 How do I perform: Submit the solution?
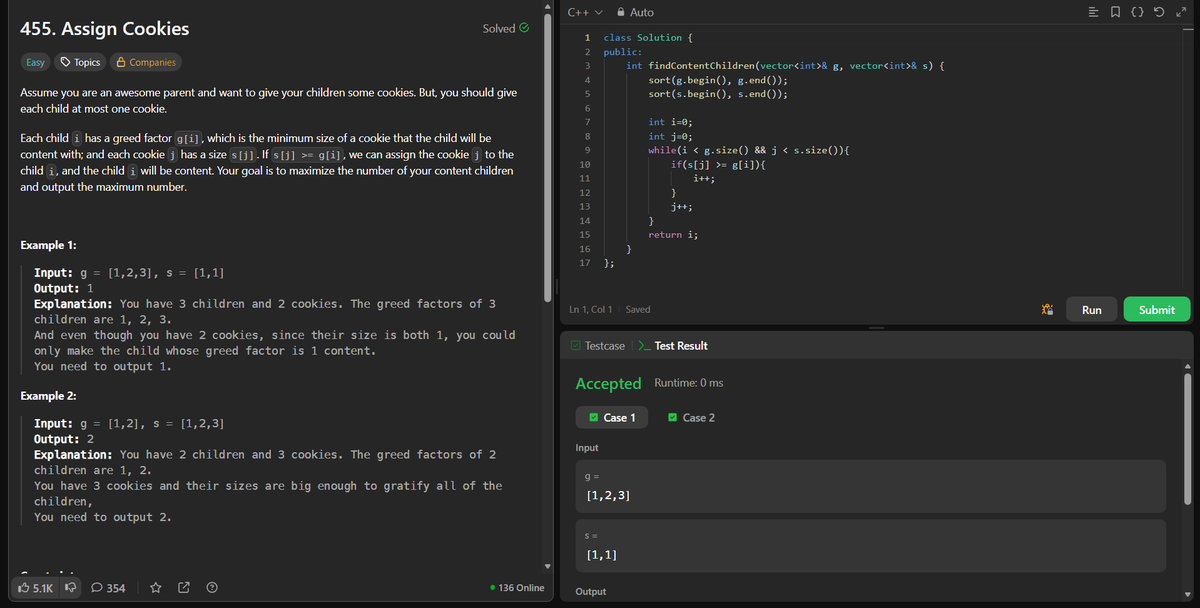coord(1157,310)
